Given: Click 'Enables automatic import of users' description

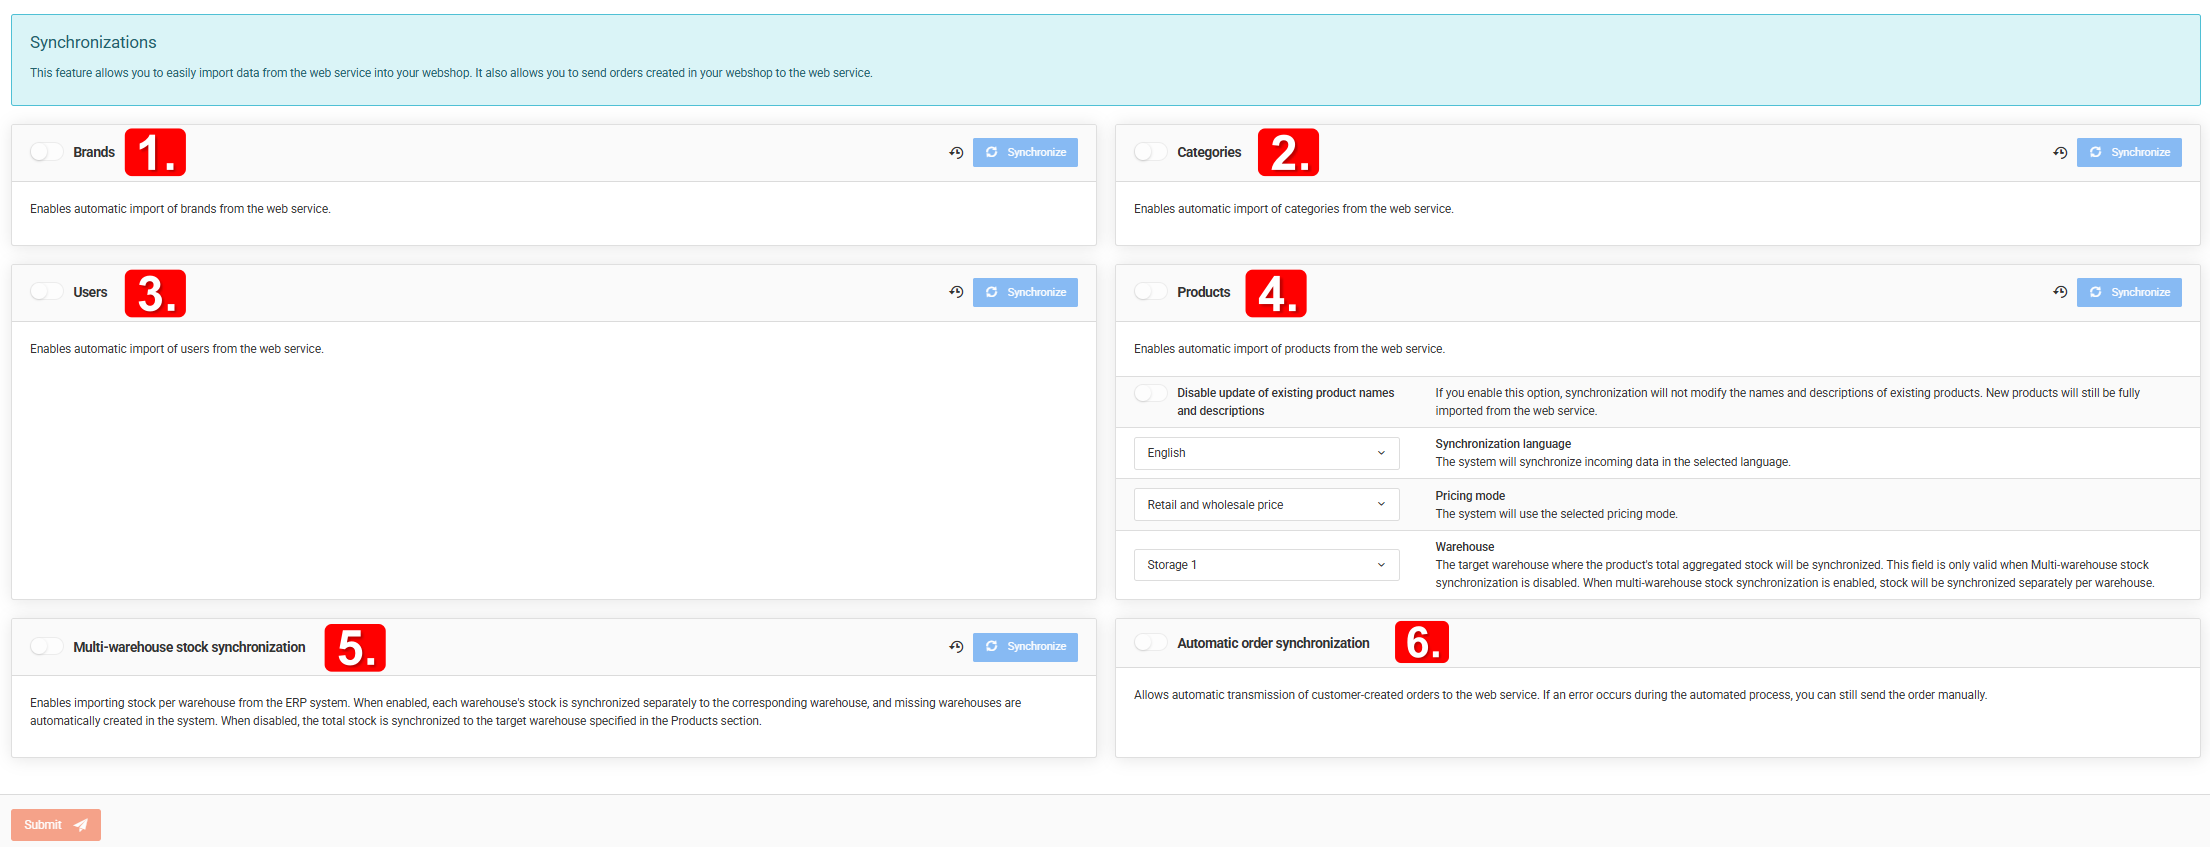Looking at the screenshot, I should click(177, 349).
